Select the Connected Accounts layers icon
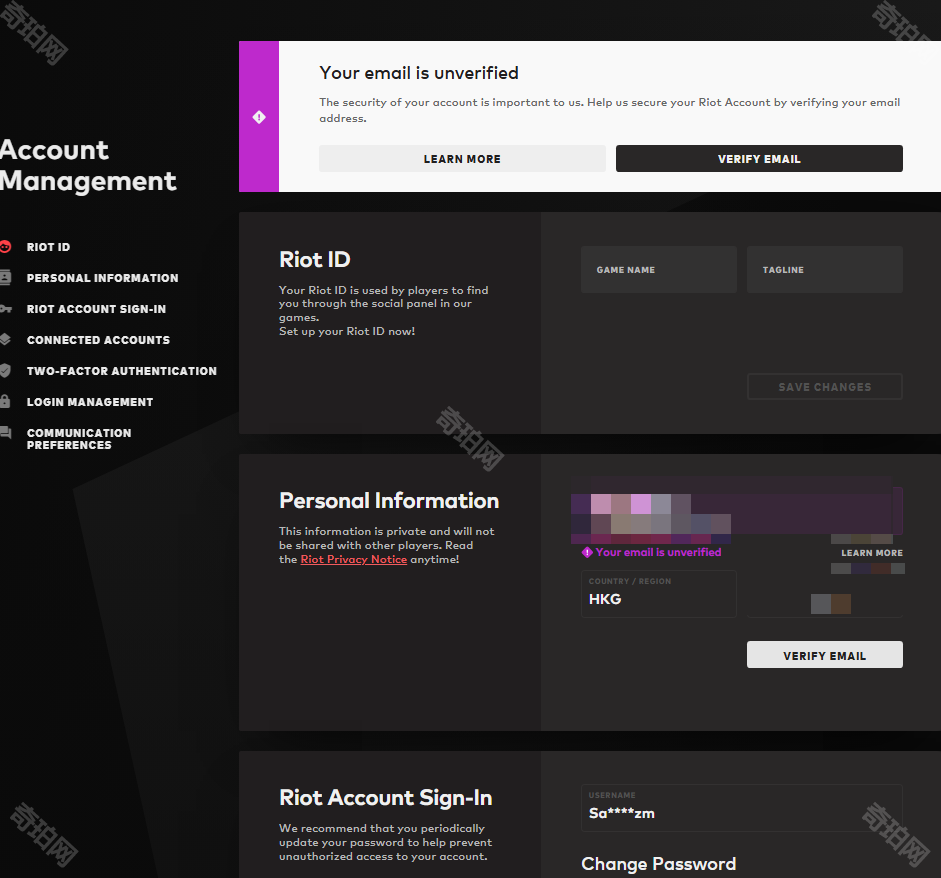 (5, 340)
